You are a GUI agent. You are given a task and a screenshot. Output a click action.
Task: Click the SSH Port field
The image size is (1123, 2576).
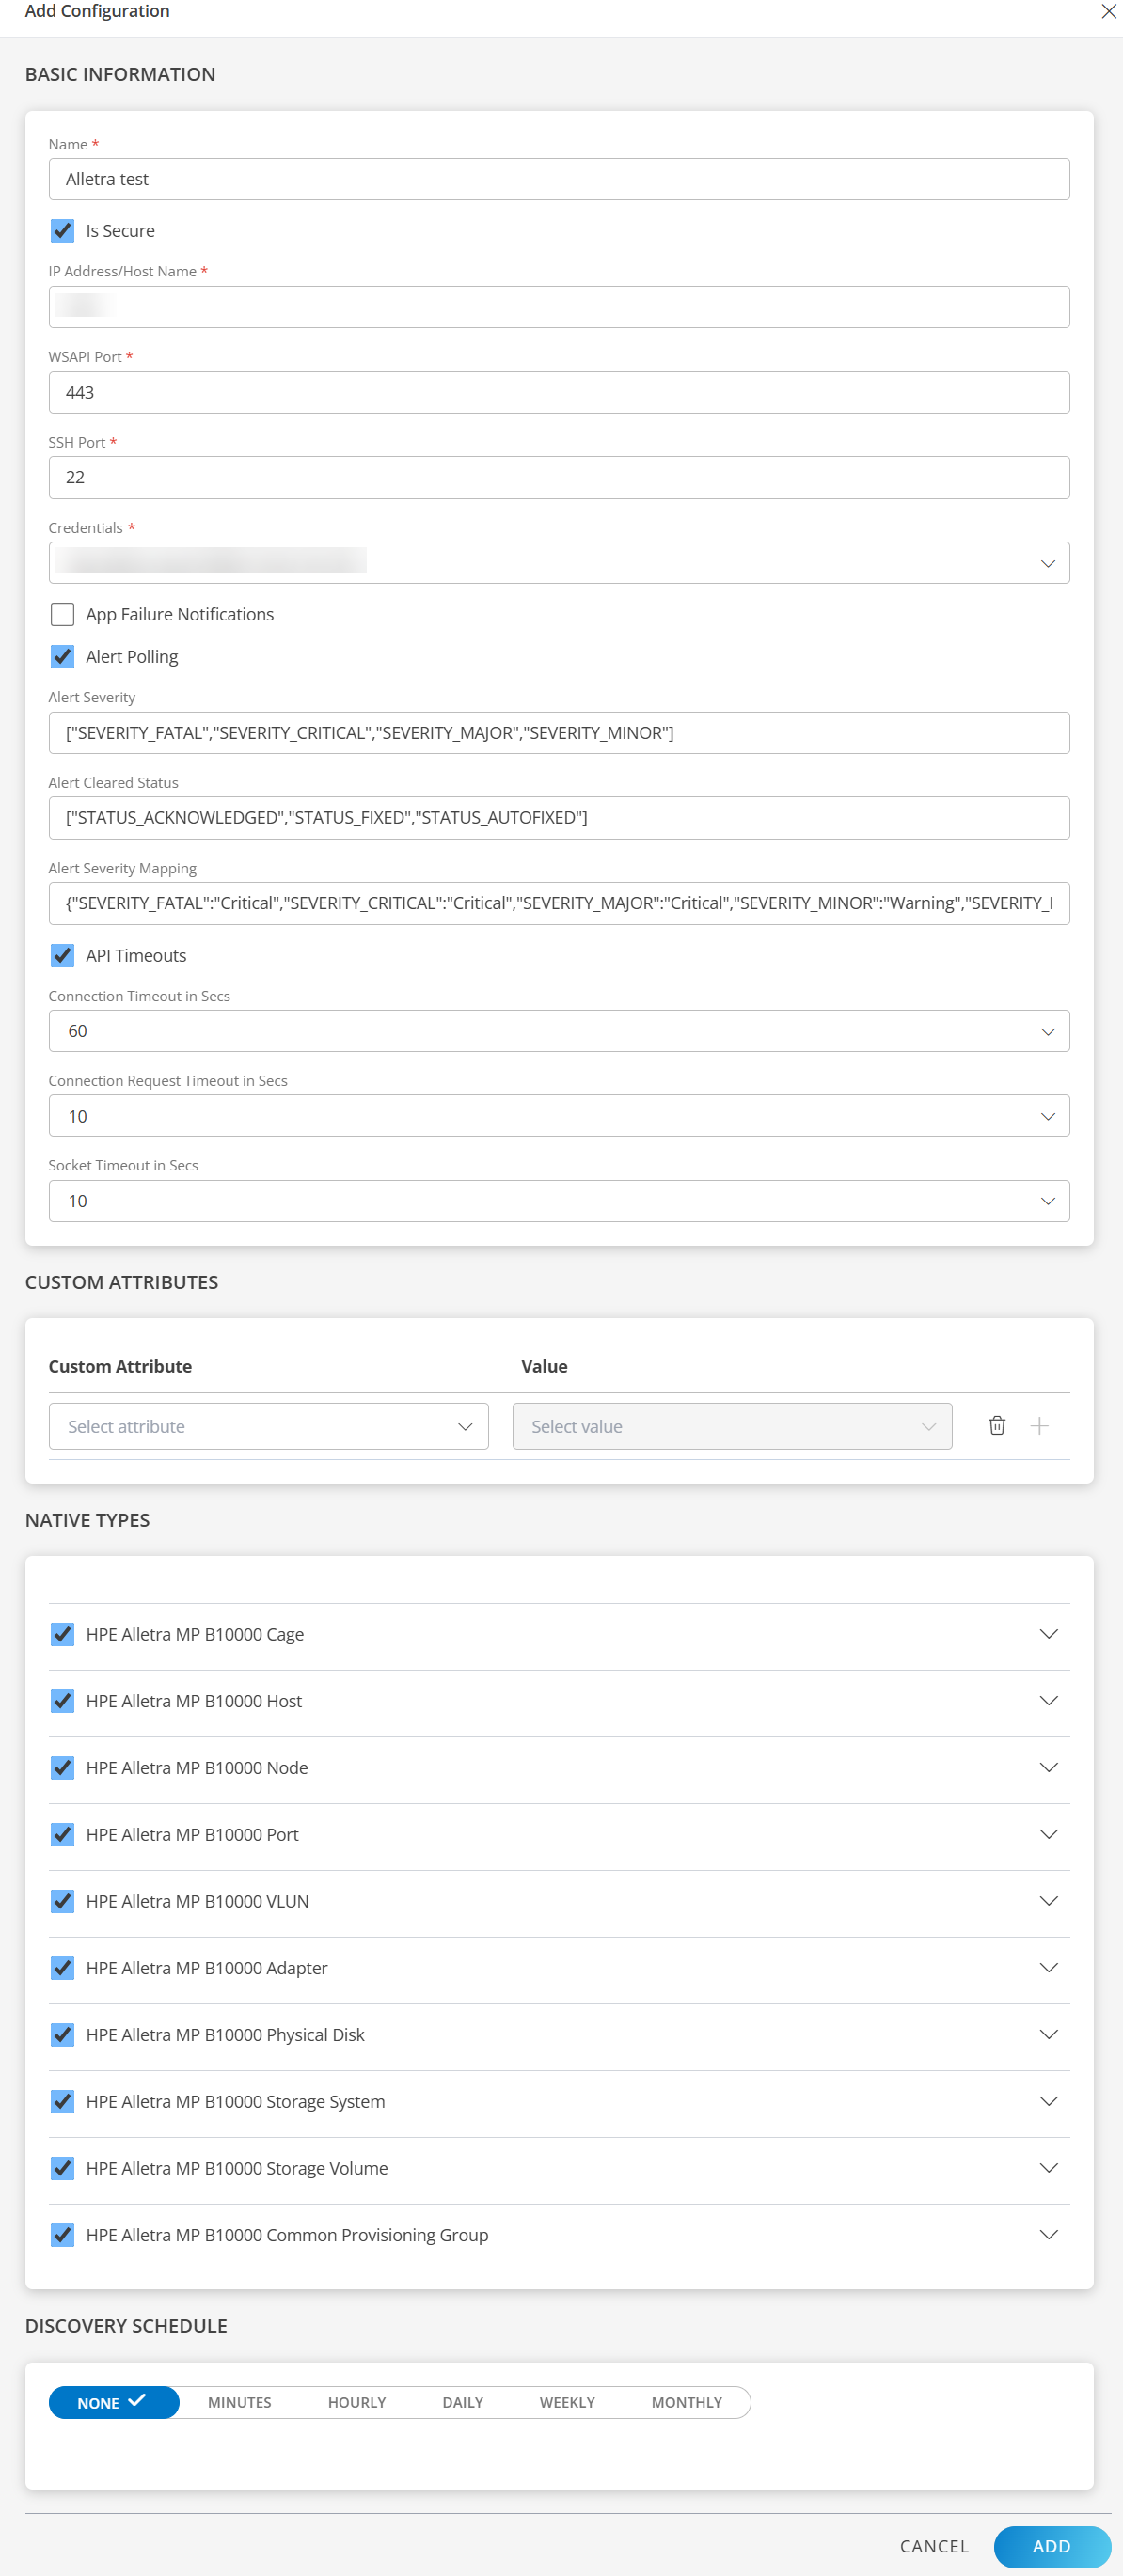559,478
